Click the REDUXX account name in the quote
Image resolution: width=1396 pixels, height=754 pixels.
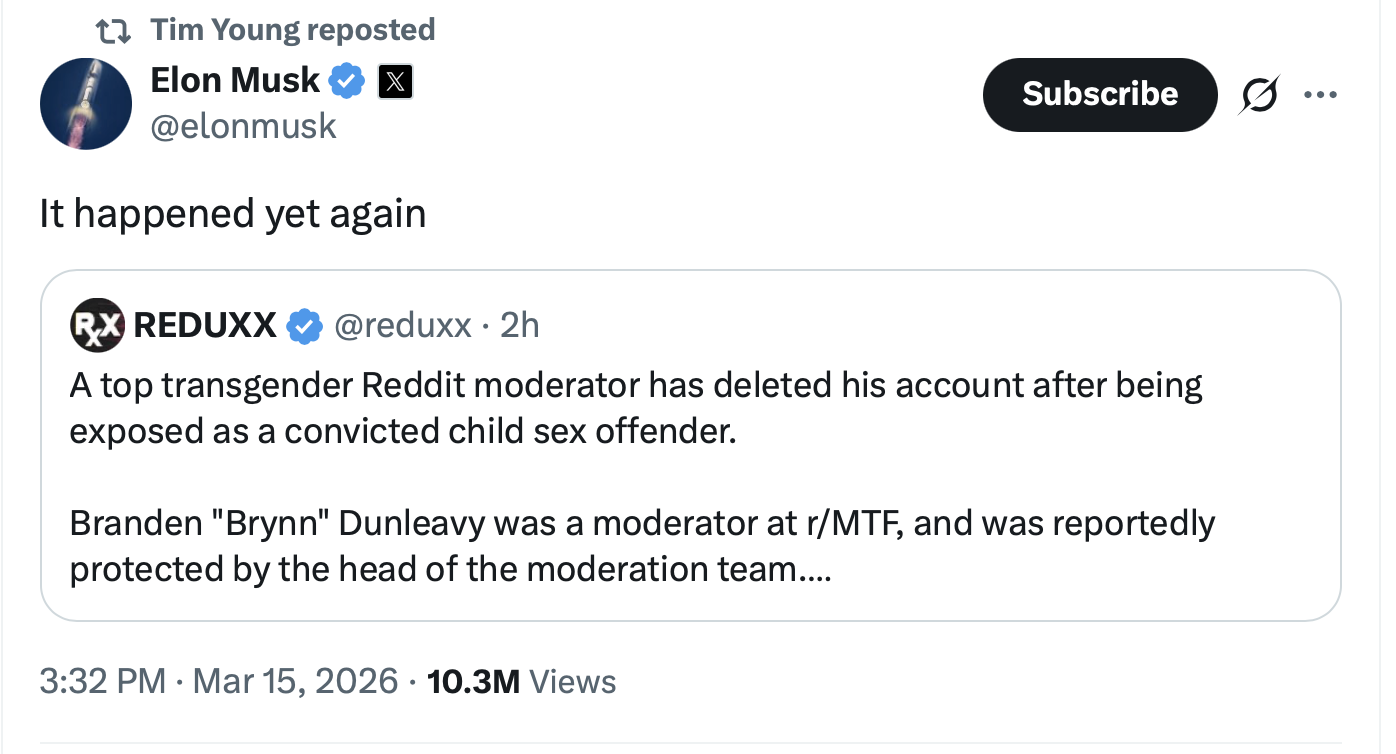coord(205,325)
